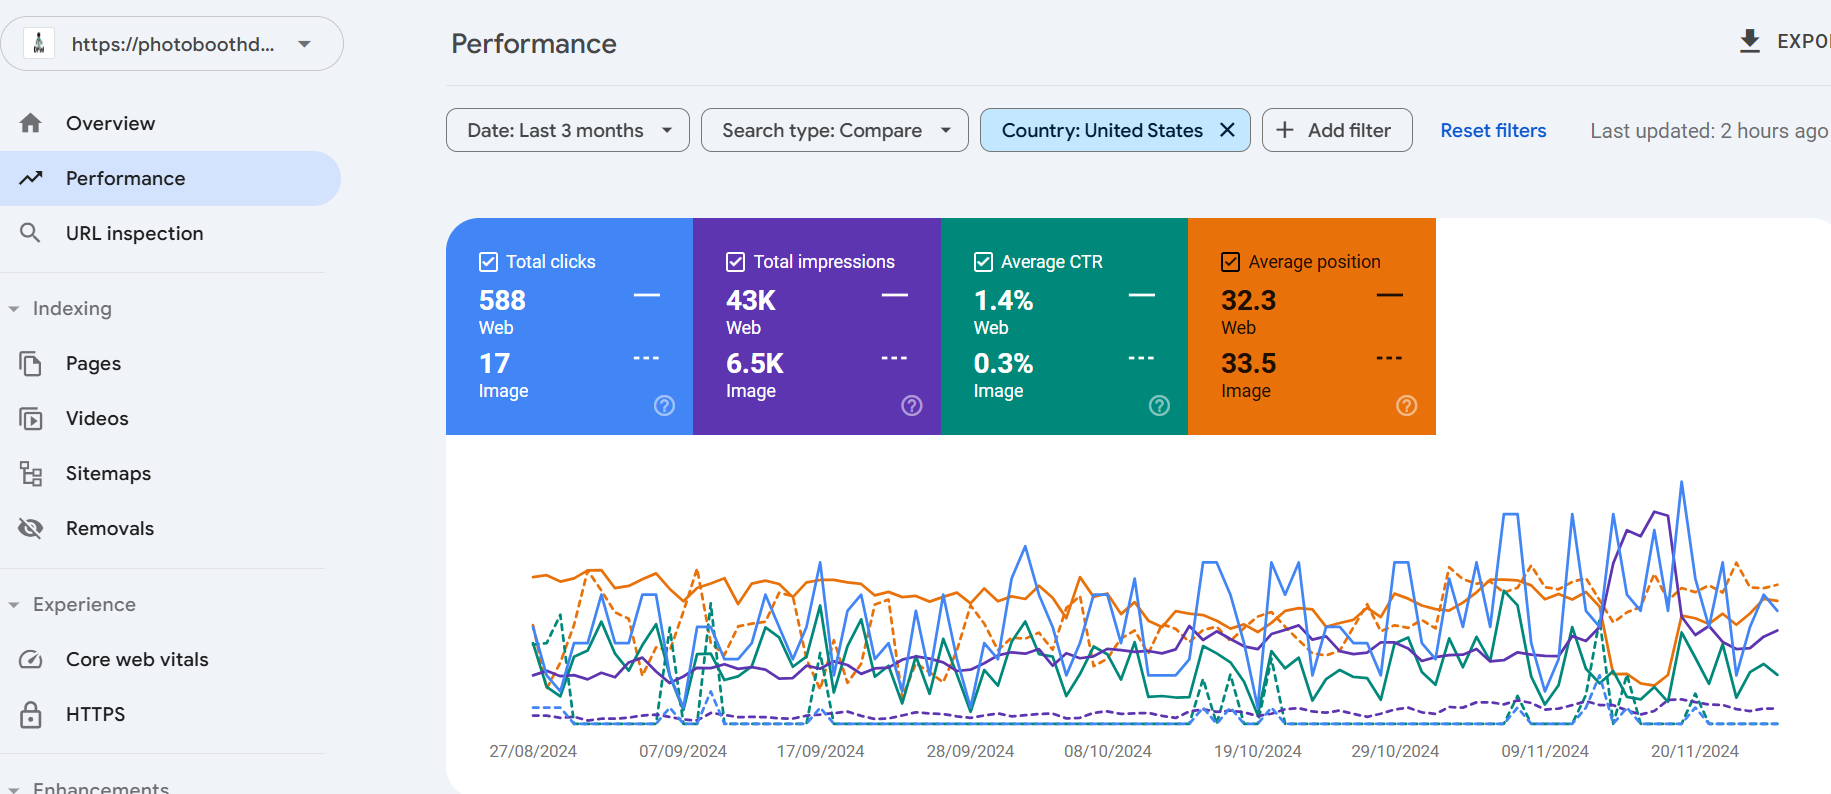Open the Overview page
Screen dimensions: 1831x794
click(170, 123)
